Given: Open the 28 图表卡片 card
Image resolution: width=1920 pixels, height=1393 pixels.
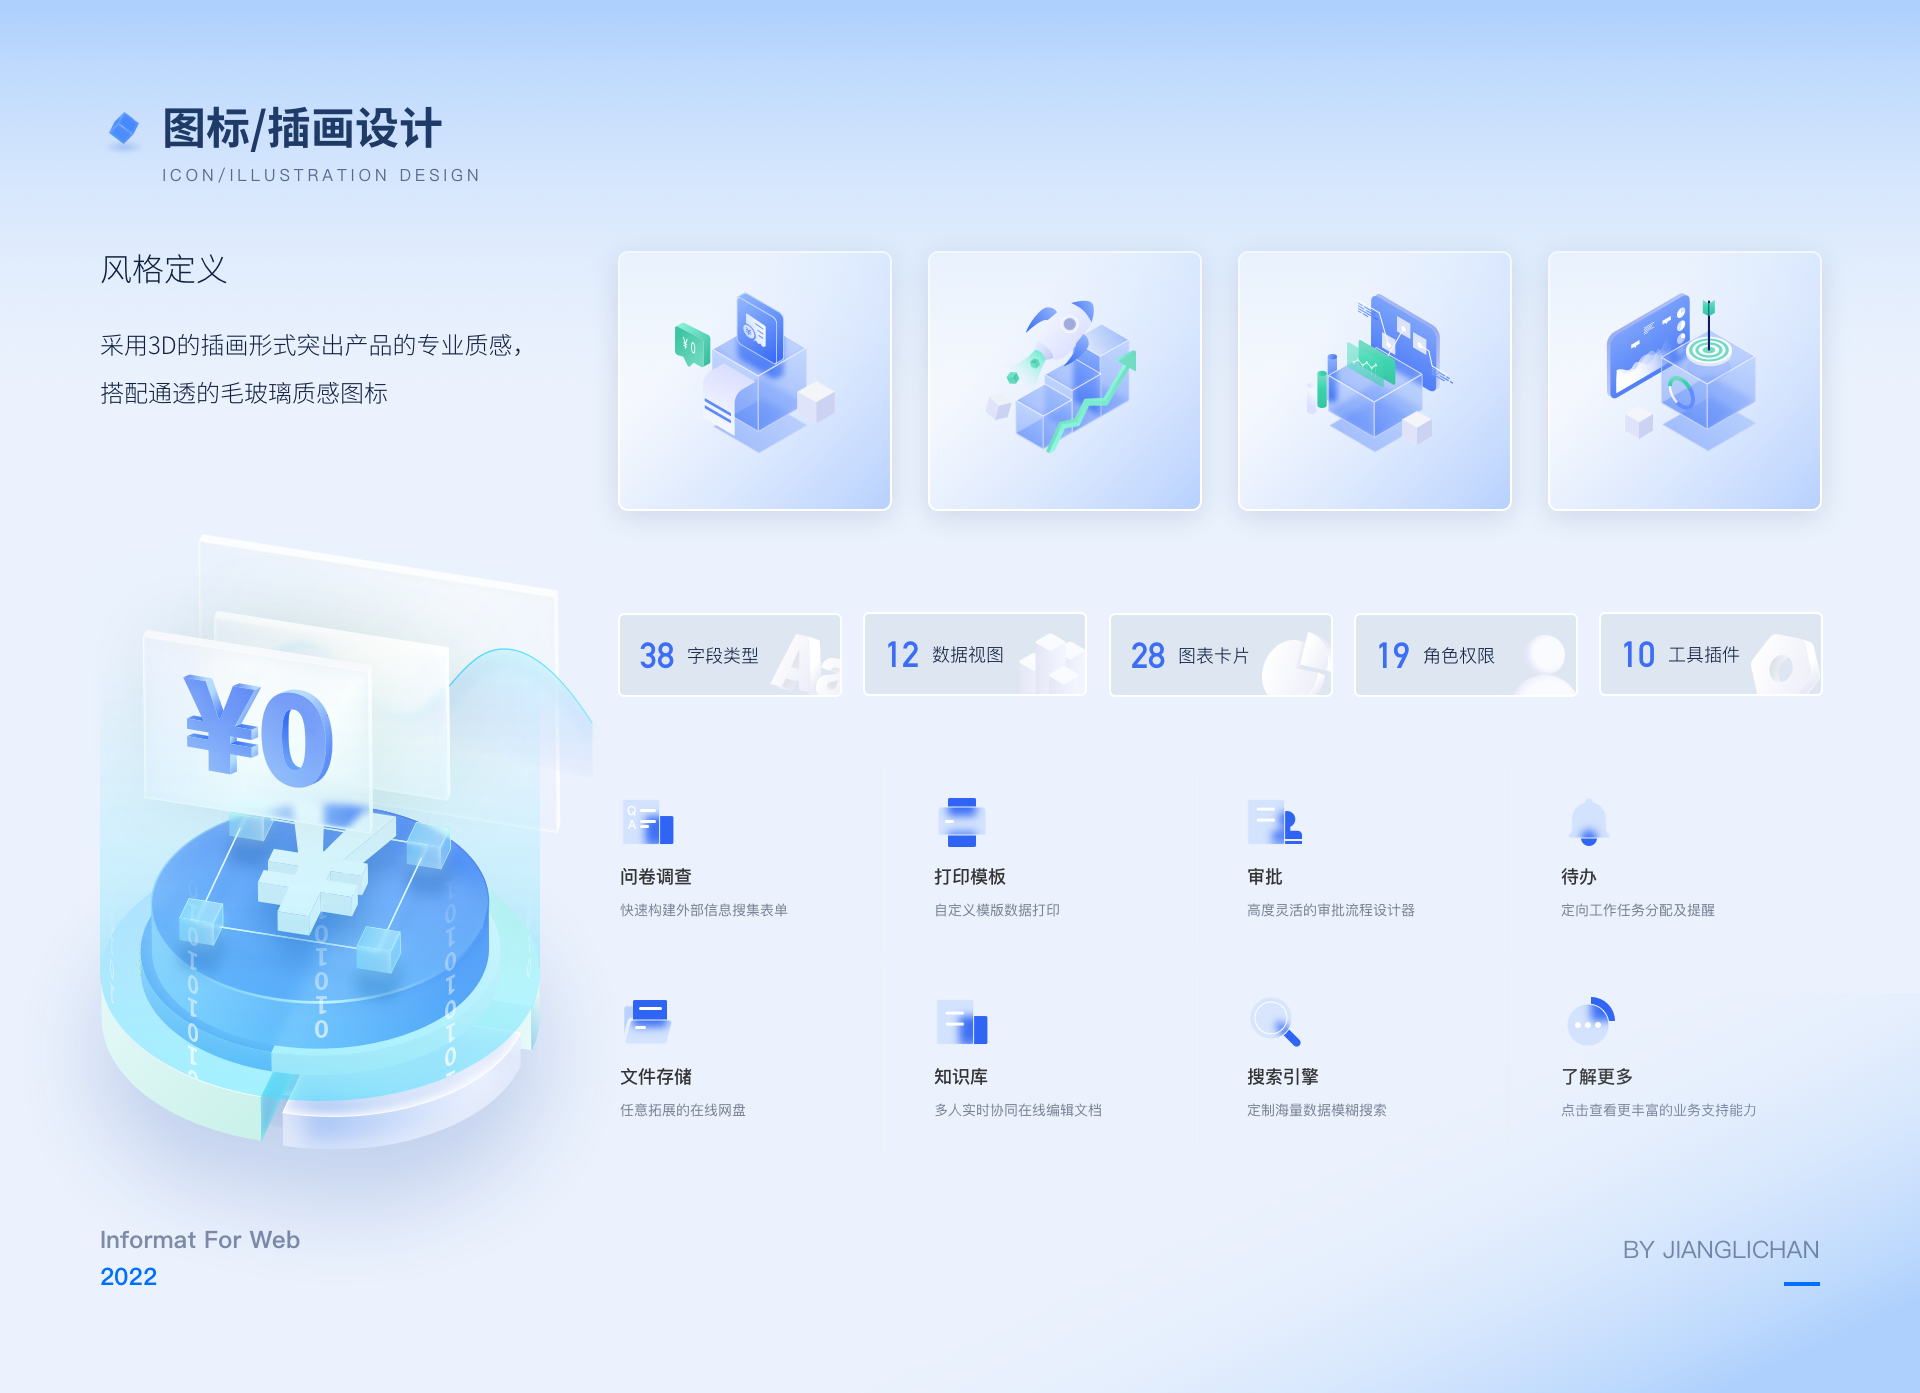Looking at the screenshot, I should 1220,655.
